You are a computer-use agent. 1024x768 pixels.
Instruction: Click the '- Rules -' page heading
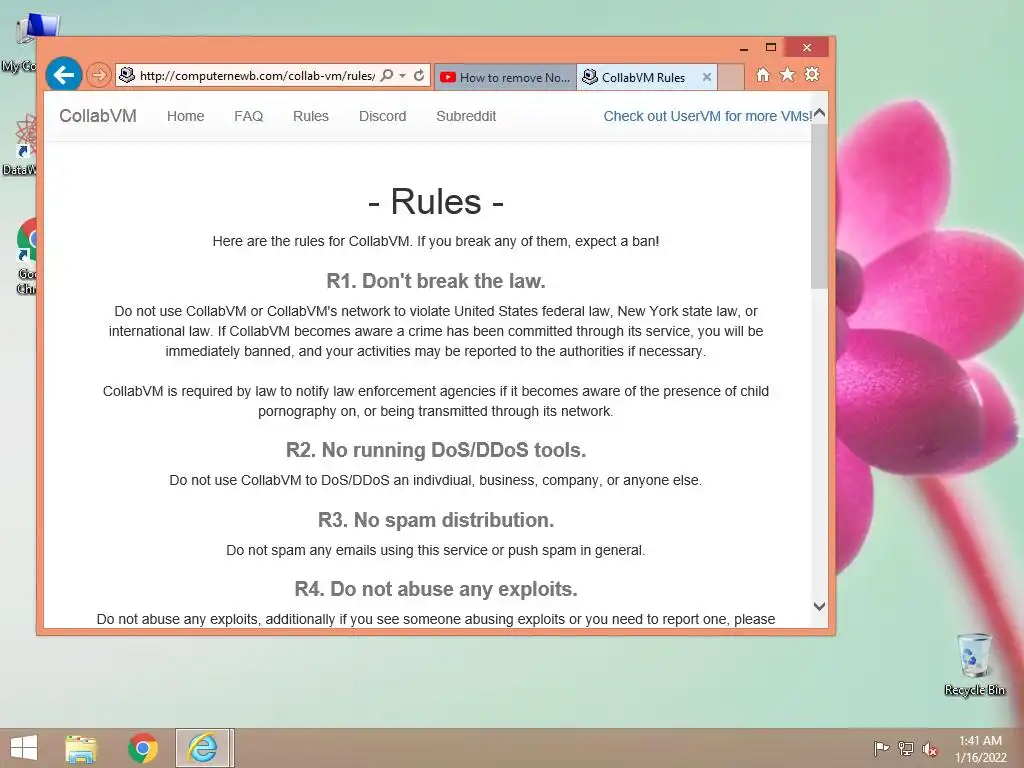click(436, 201)
